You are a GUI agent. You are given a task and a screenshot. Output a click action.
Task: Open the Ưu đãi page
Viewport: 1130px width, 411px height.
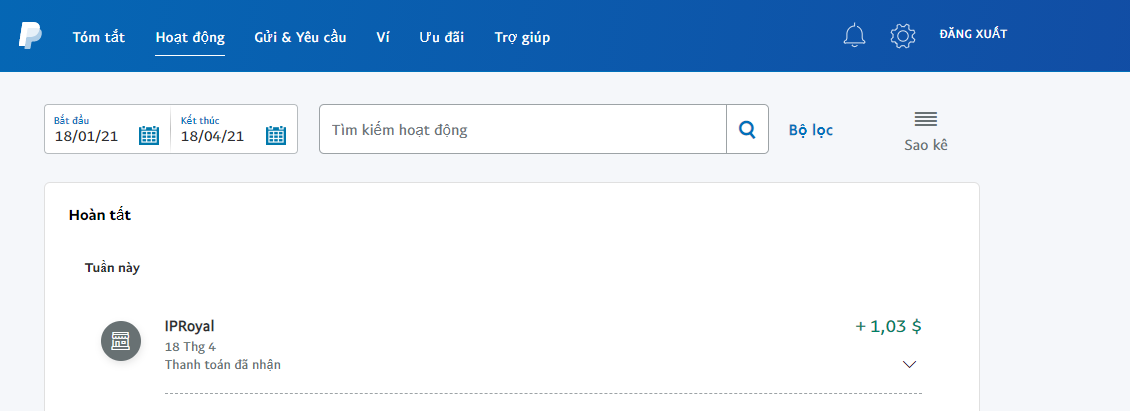click(442, 38)
